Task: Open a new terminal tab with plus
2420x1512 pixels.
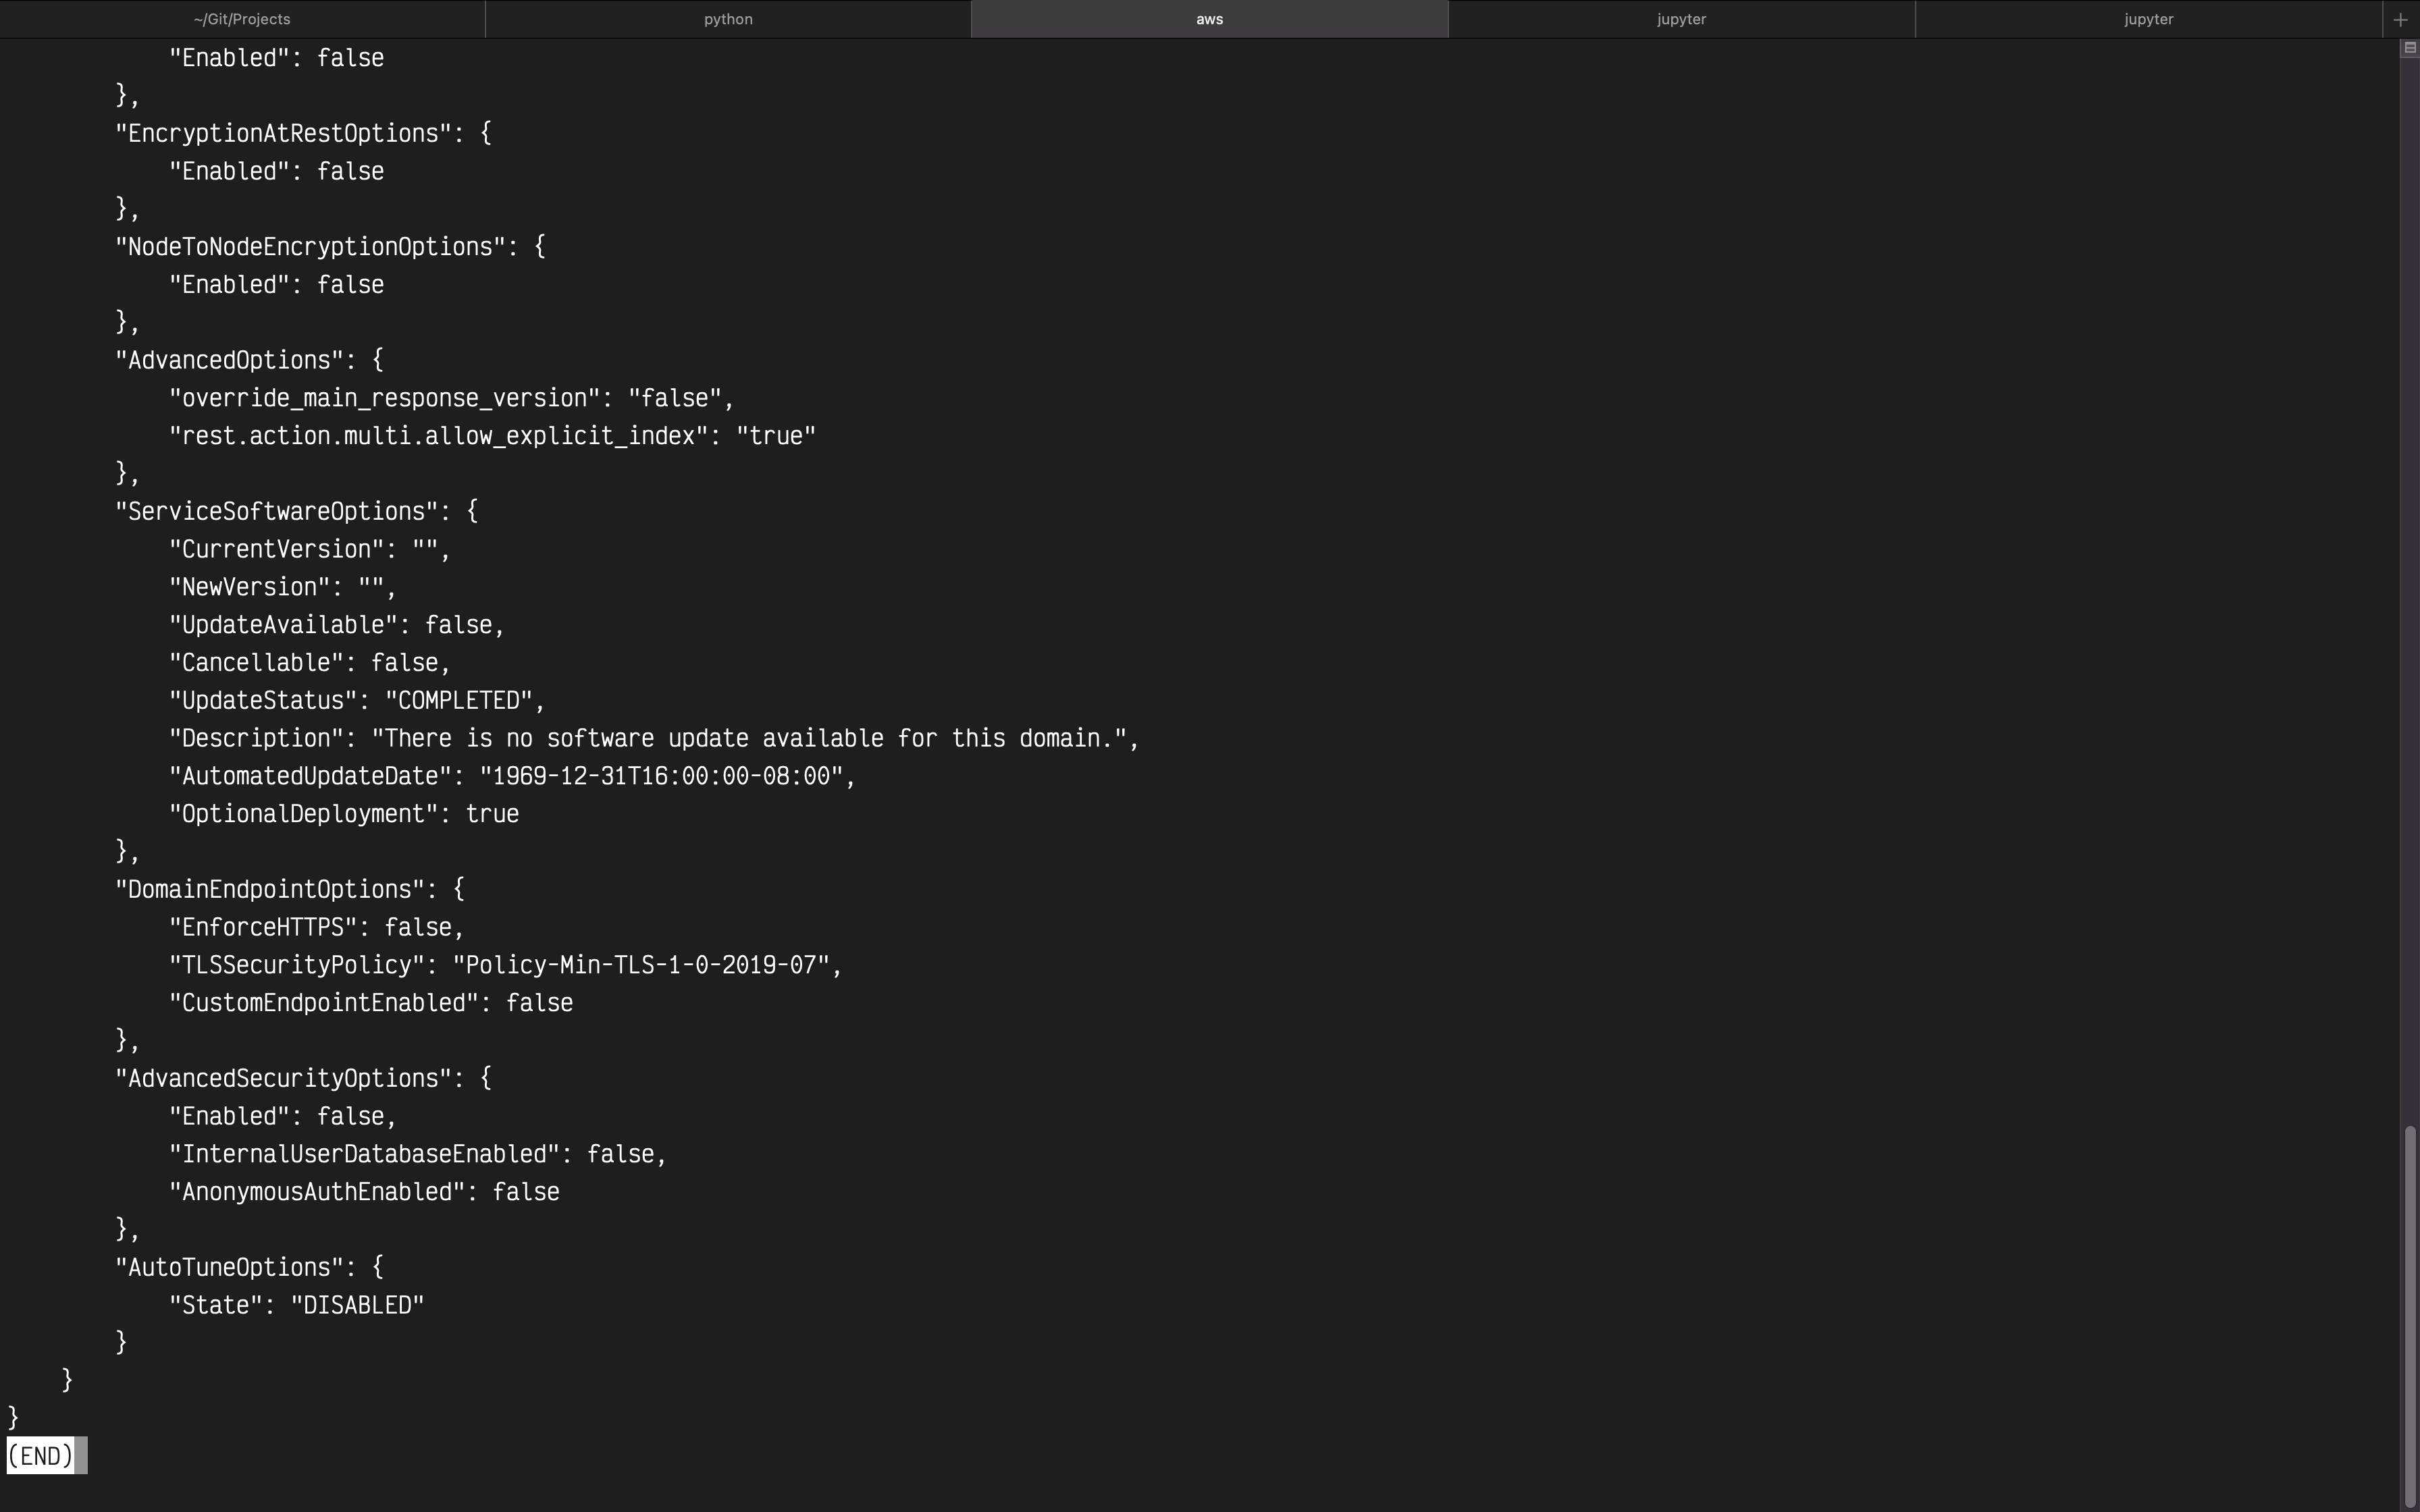Action: [x=2400, y=19]
